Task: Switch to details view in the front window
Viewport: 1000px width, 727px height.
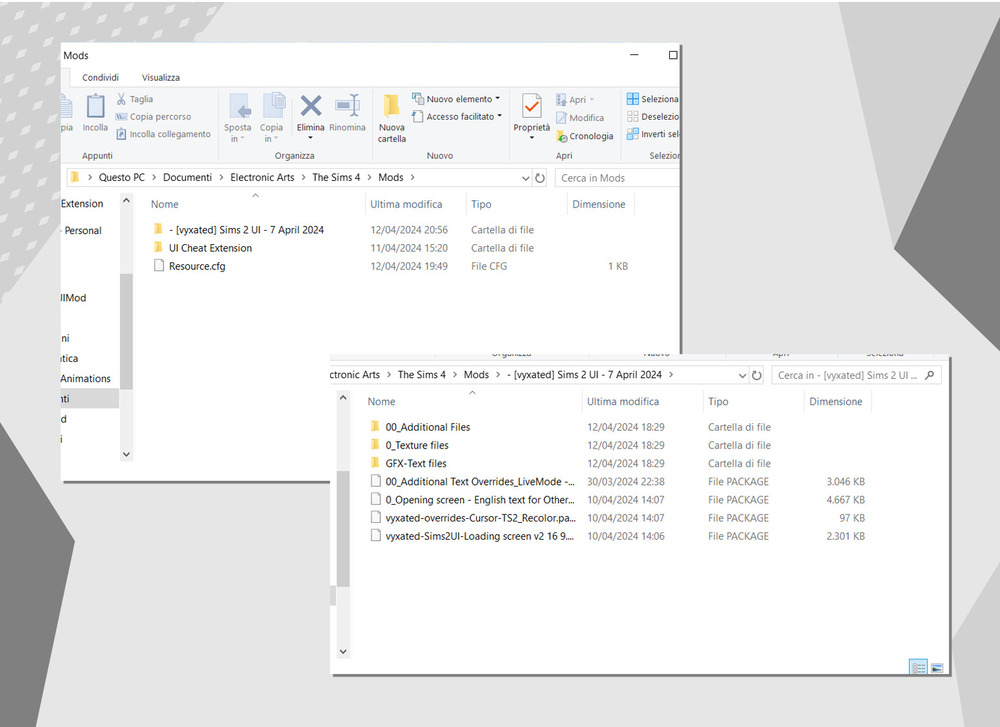Action: pos(918,668)
